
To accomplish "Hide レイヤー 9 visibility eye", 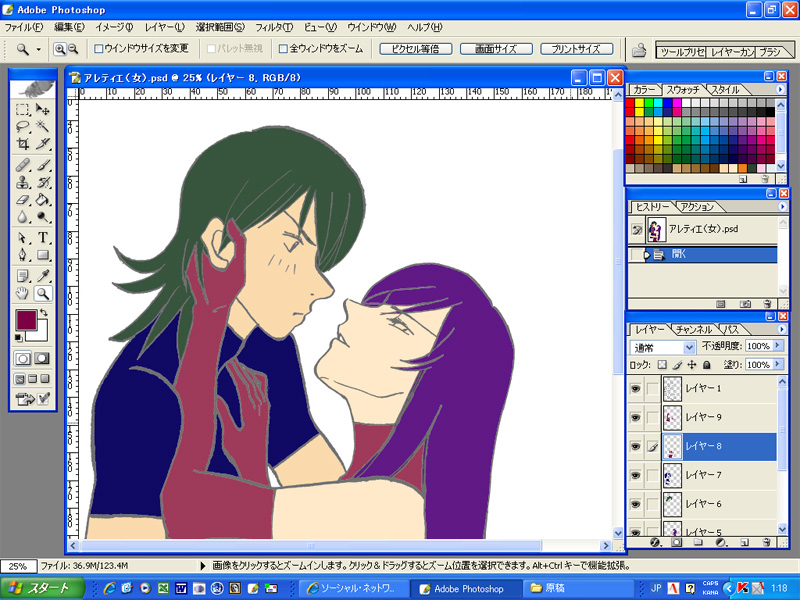I will coord(635,417).
